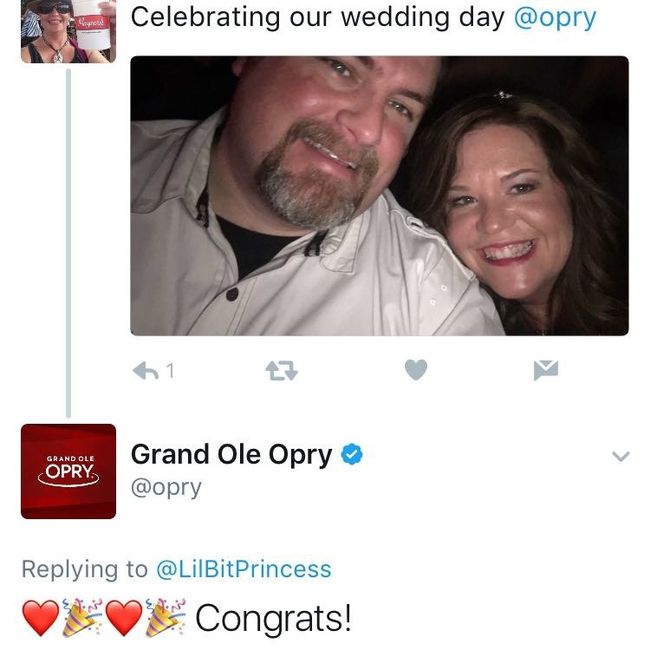This screenshot has height=650, width=650.
Task: Click the @opry handle below the name
Action: click(166, 487)
